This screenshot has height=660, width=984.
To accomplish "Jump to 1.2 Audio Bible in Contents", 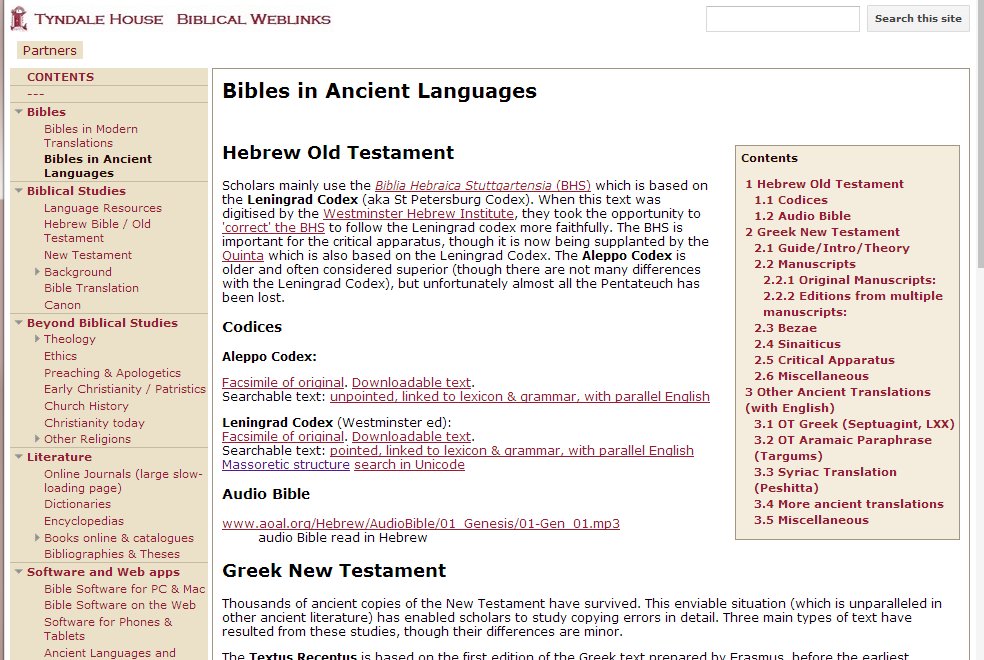I will click(802, 216).
